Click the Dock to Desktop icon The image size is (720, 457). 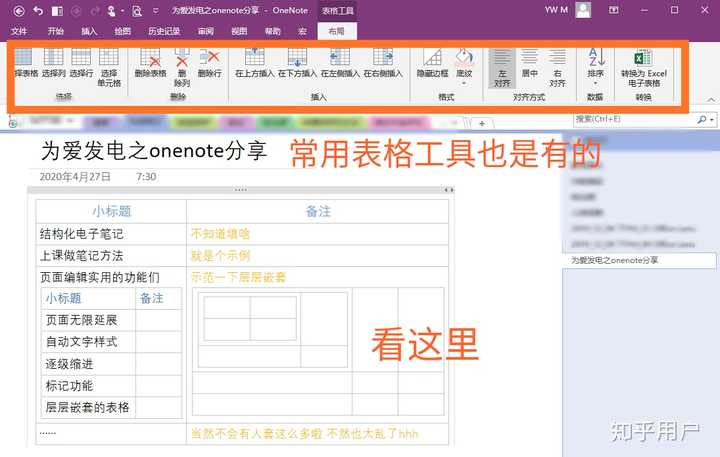[x=57, y=10]
